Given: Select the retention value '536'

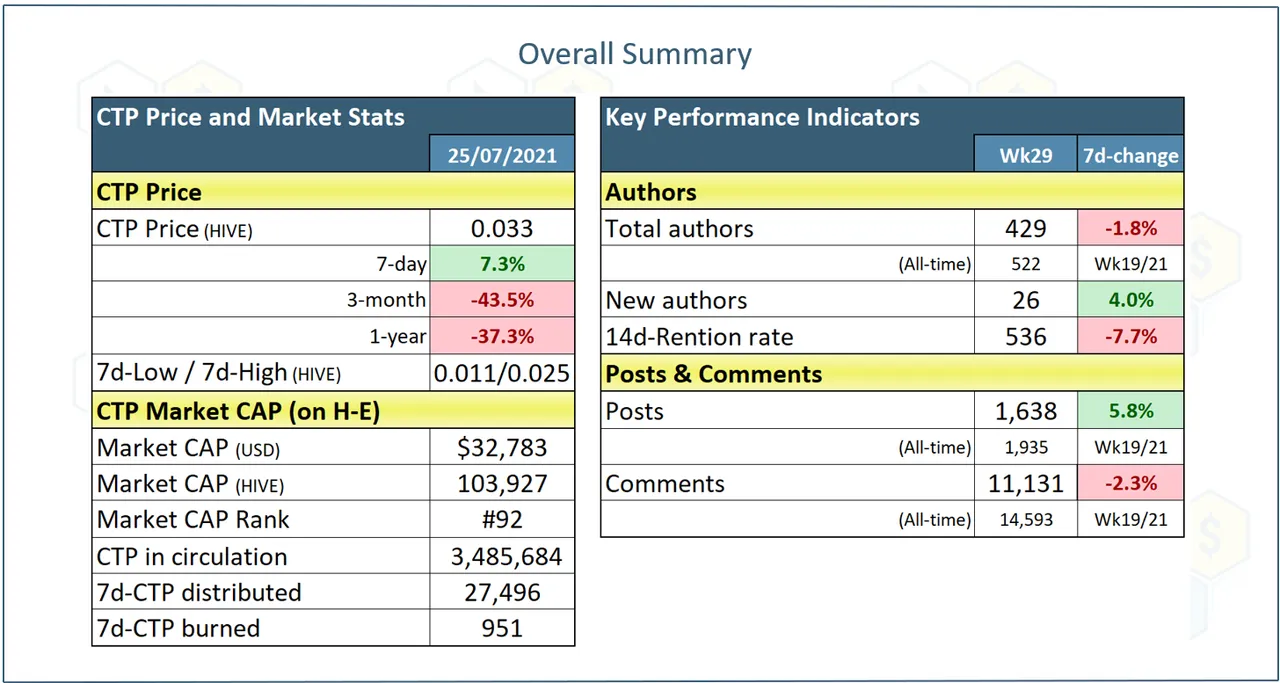Looking at the screenshot, I should click(x=1025, y=337).
